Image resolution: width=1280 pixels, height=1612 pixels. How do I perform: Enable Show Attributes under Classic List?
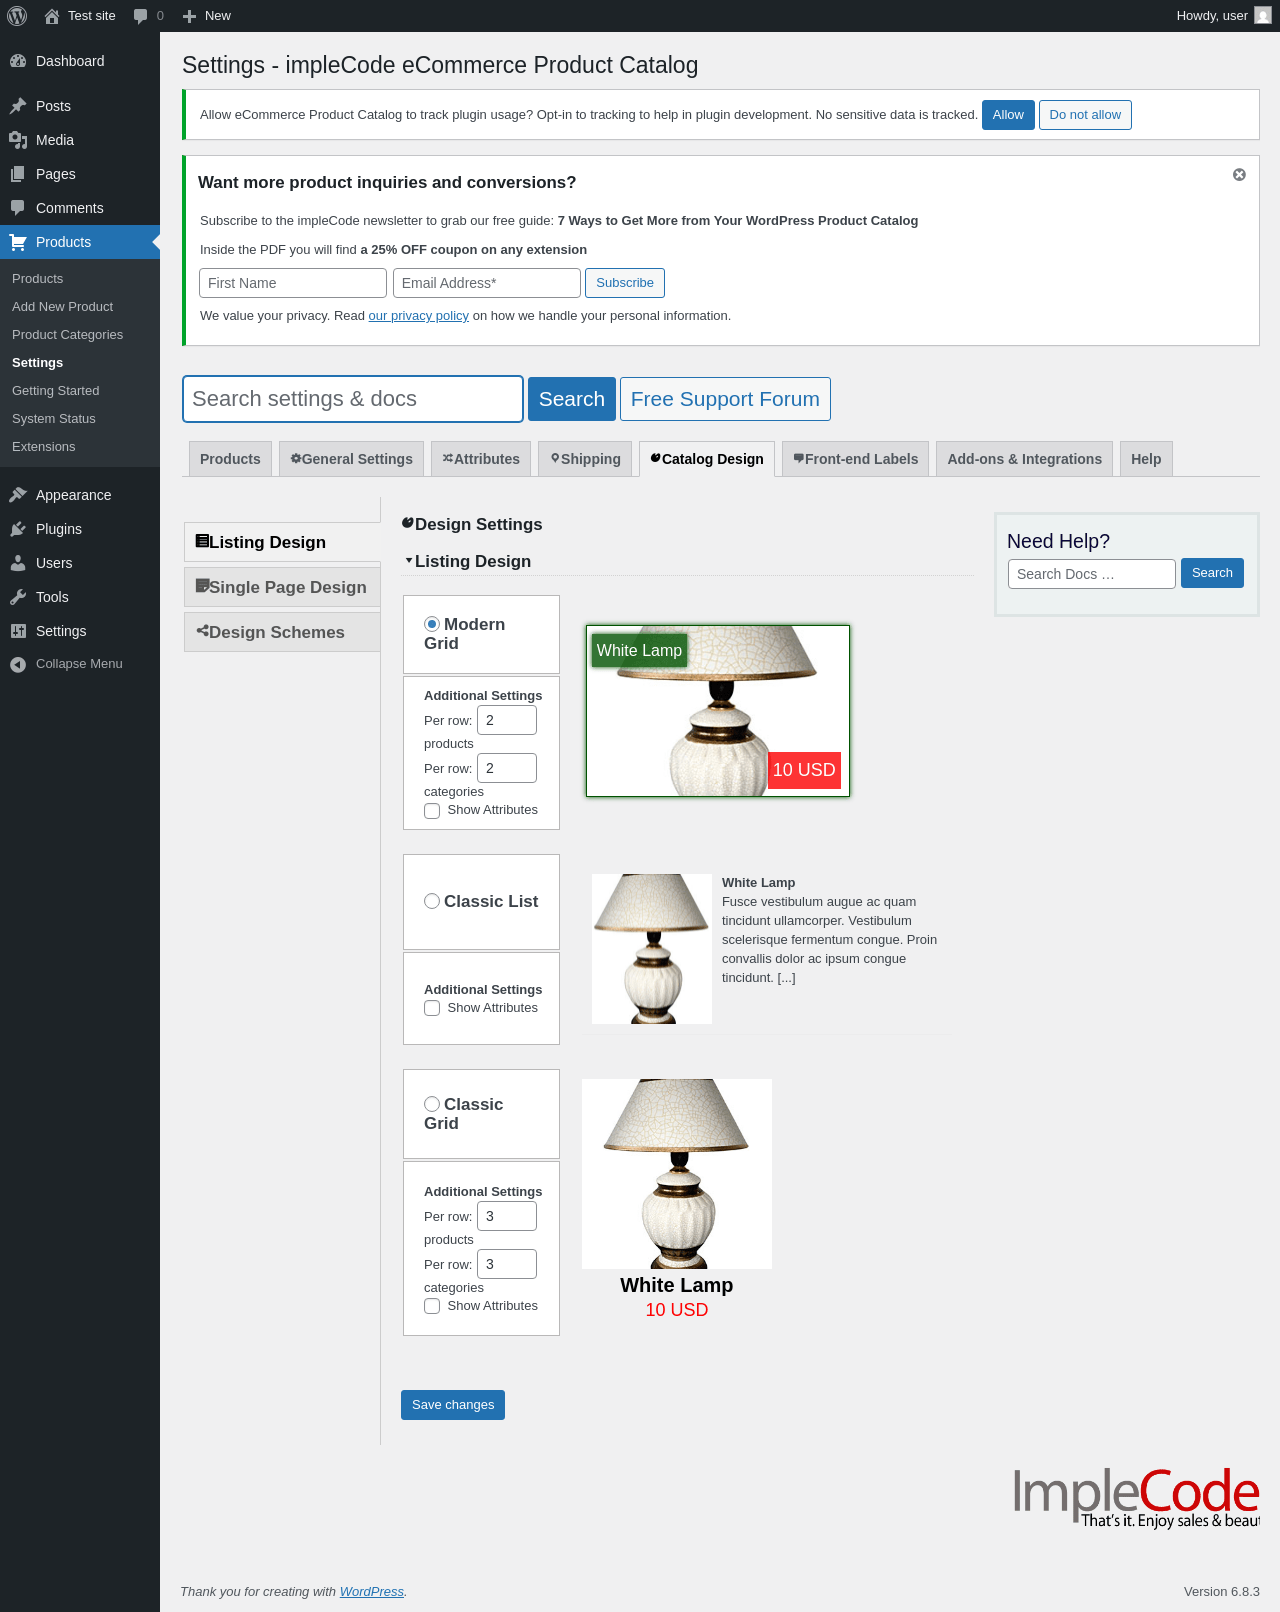click(432, 1008)
